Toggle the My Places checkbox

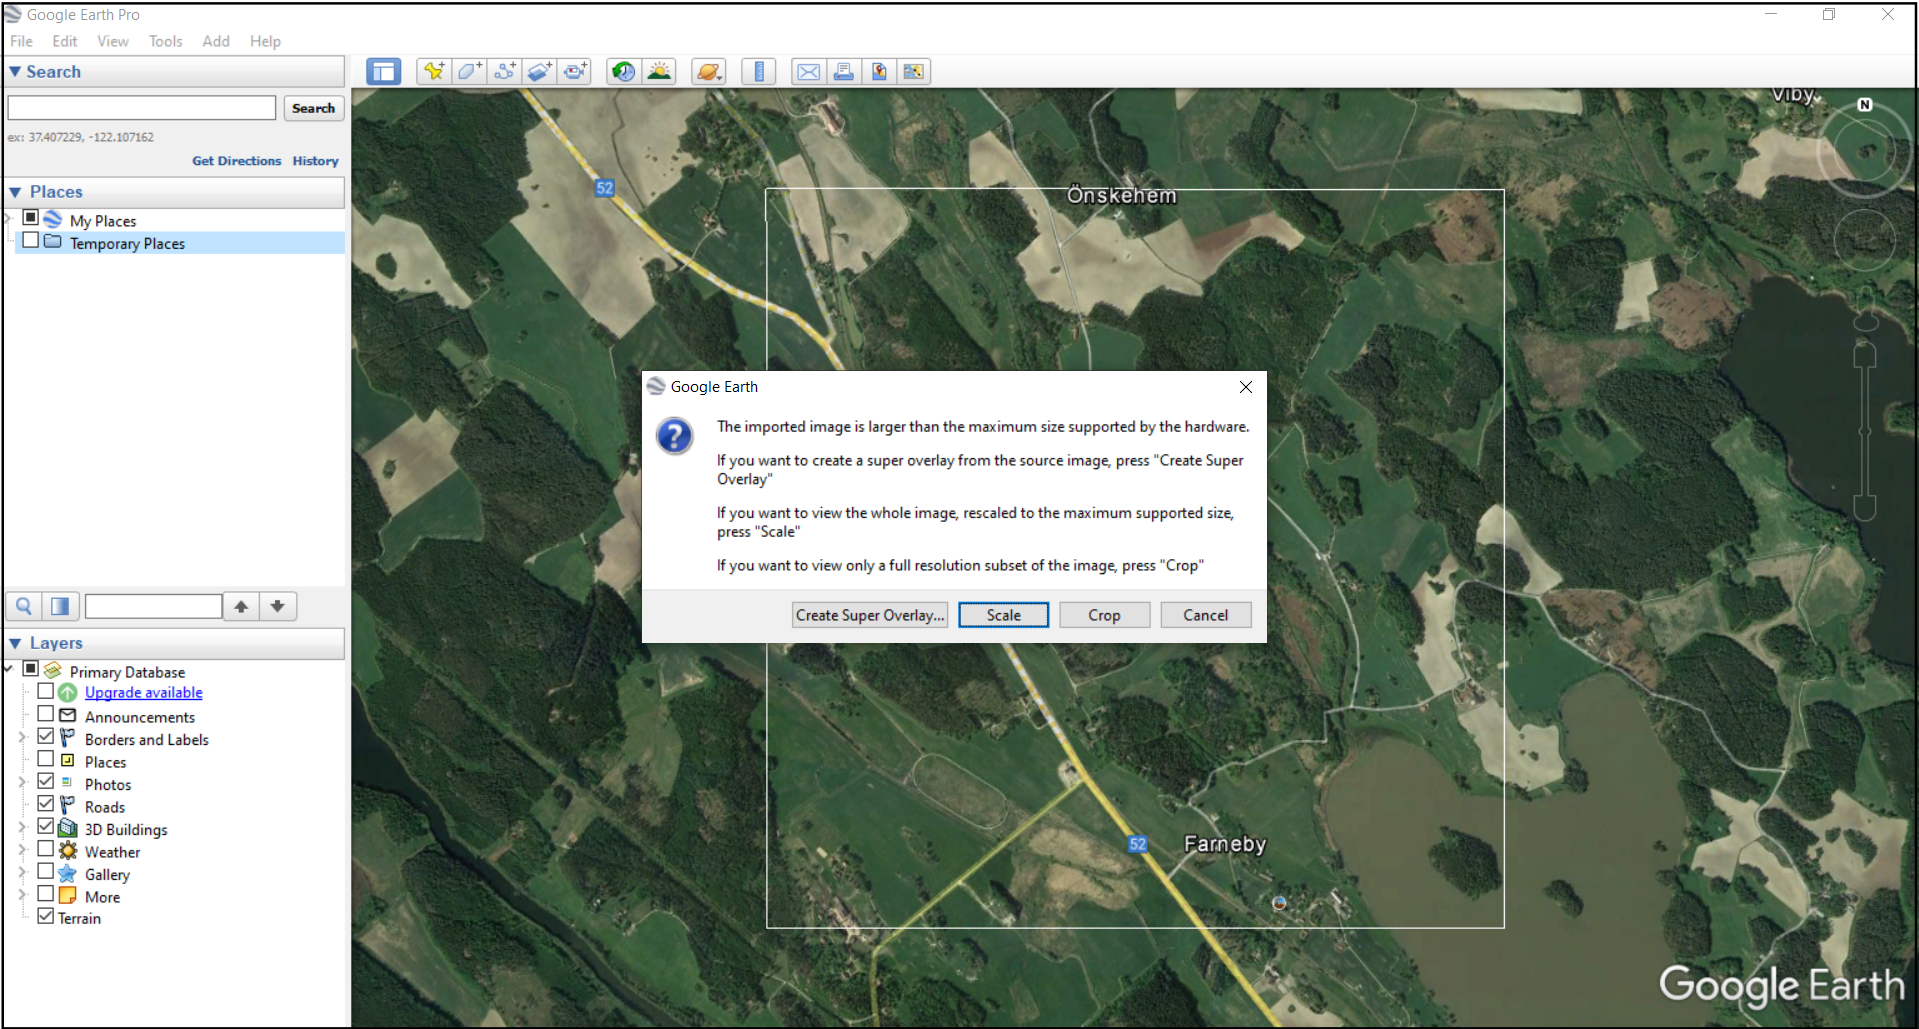pos(31,218)
